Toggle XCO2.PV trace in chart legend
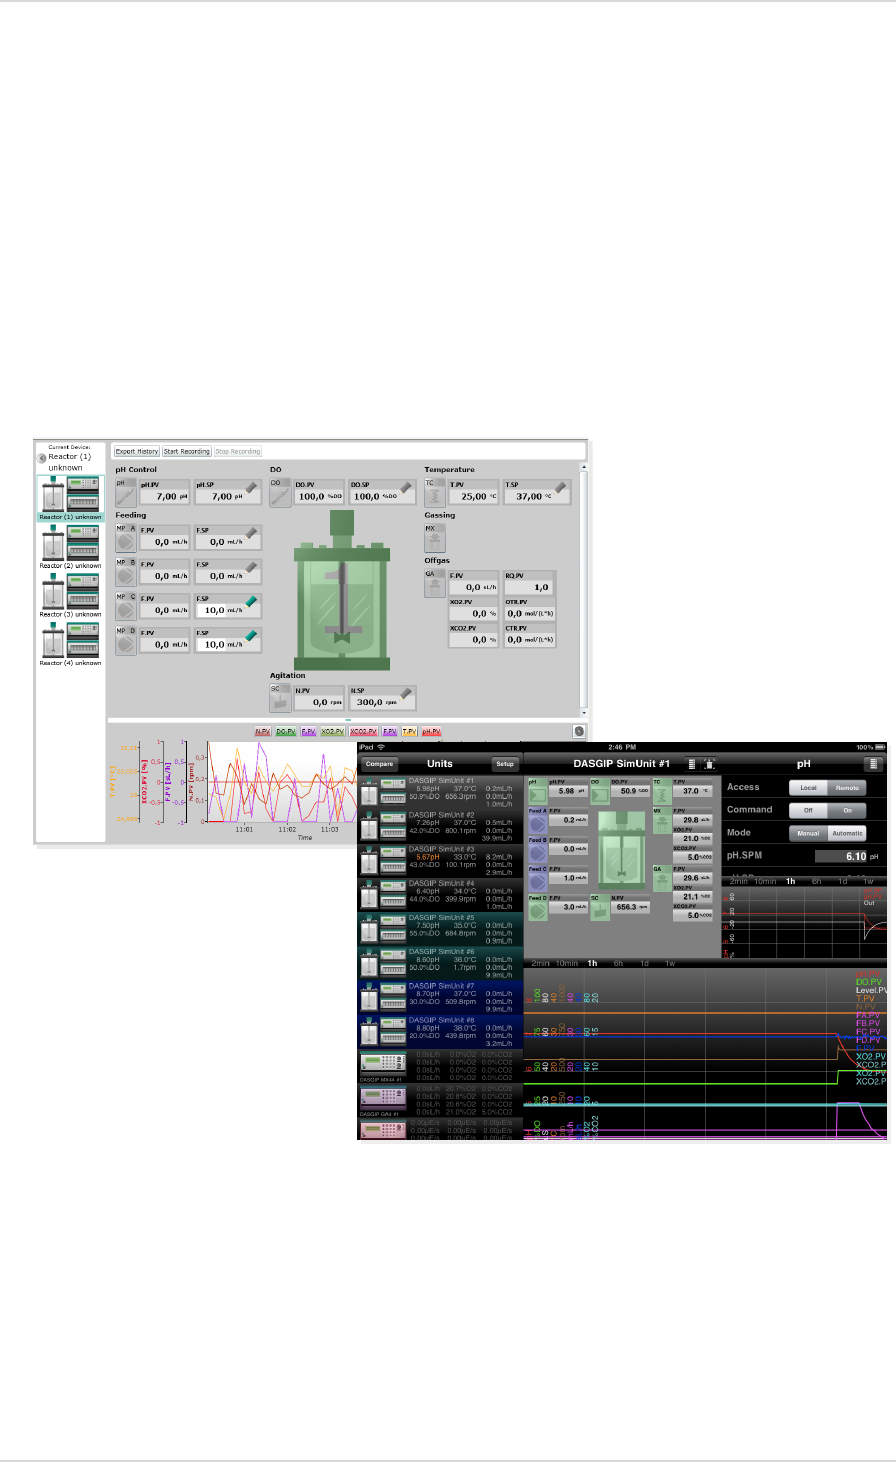 point(363,732)
